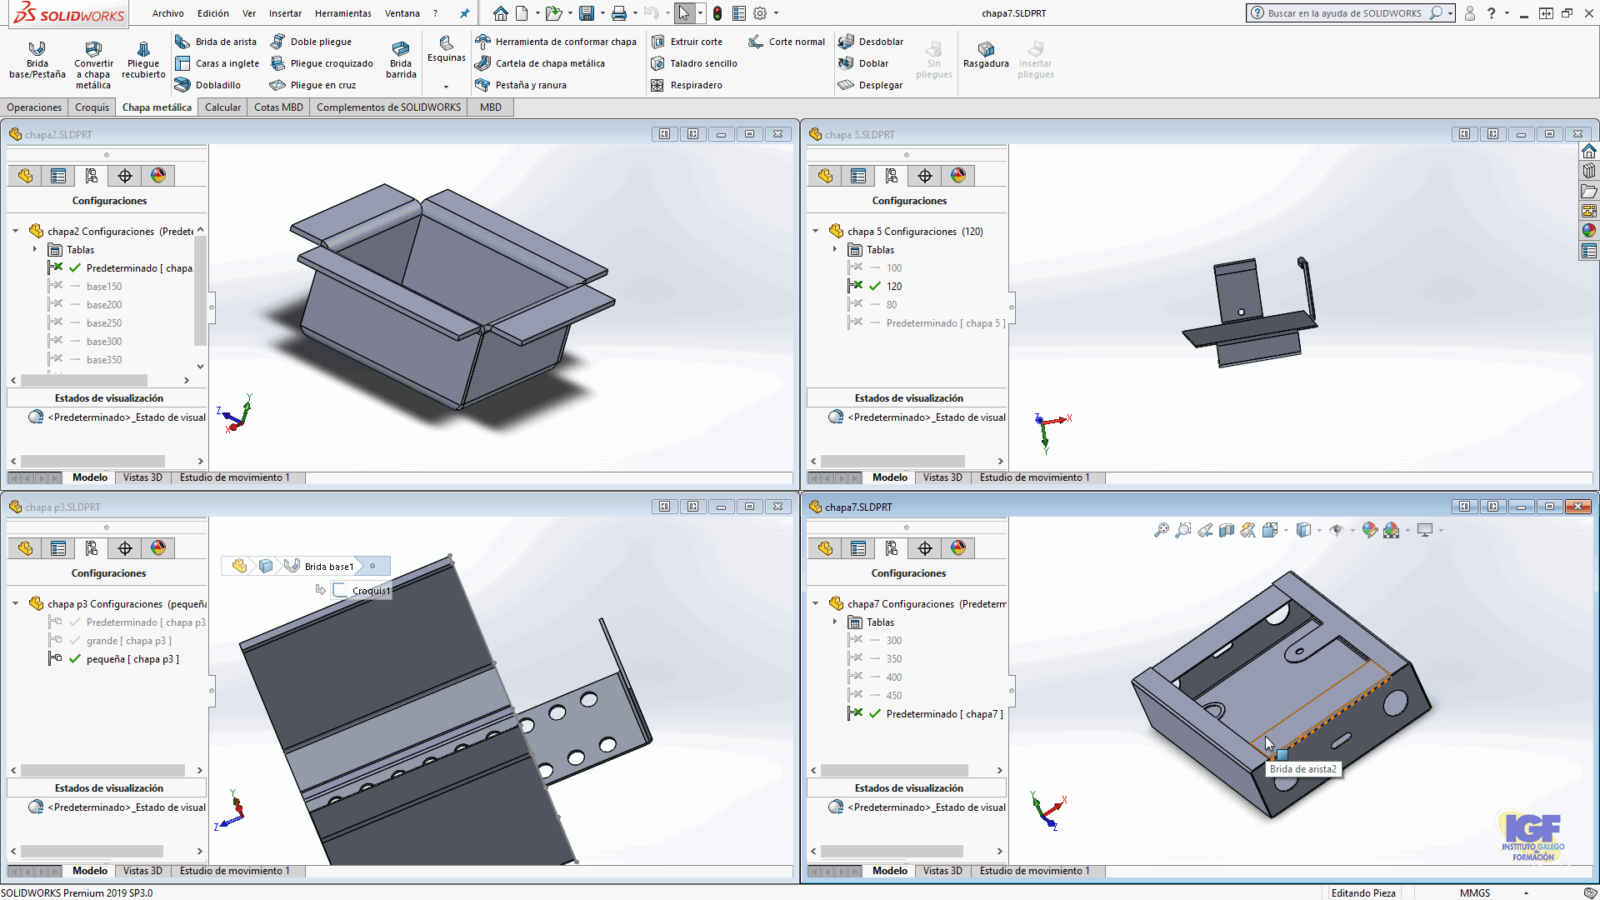Switch to the Croquis ribbon tab
Viewport: 1600px width, 900px height.
point(92,107)
